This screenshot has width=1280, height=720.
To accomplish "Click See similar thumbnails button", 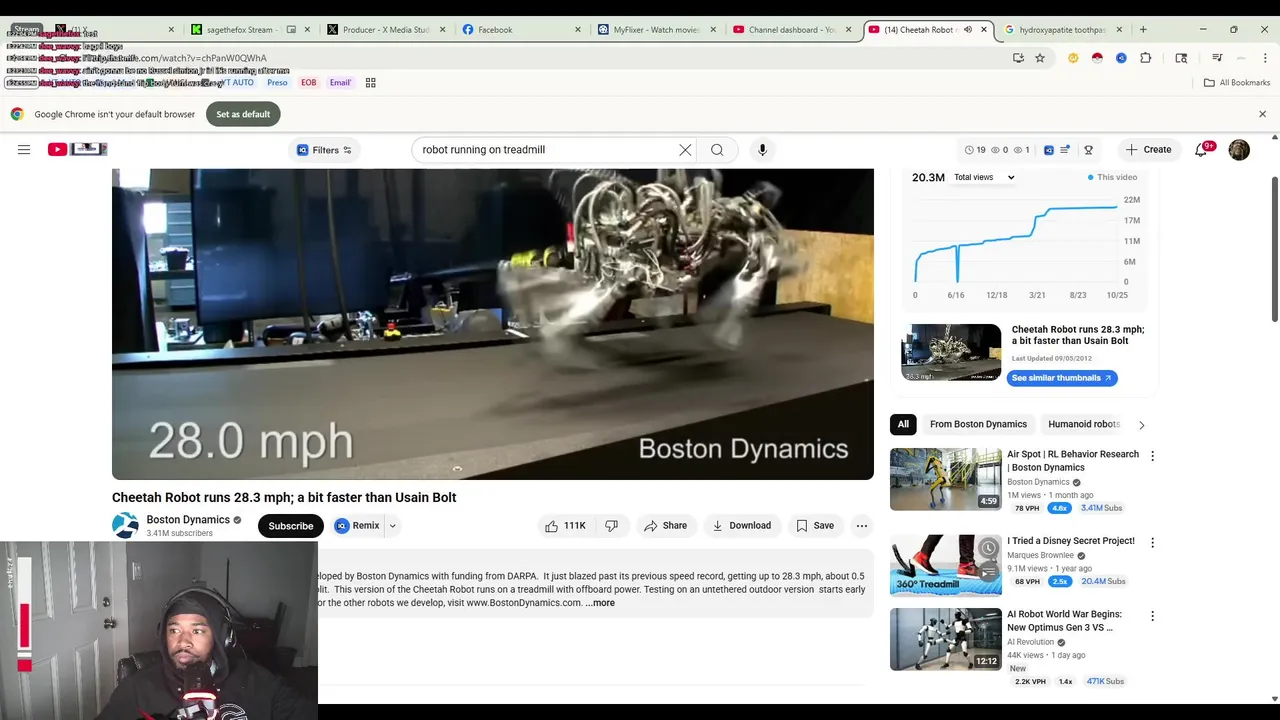I will 1061,378.
